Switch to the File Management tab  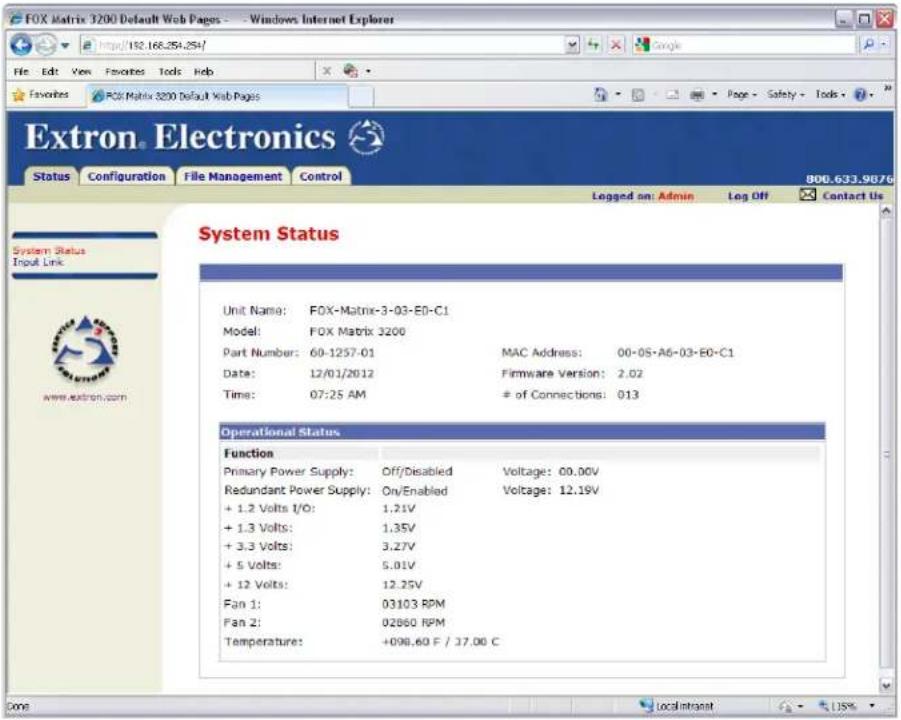tap(233, 176)
